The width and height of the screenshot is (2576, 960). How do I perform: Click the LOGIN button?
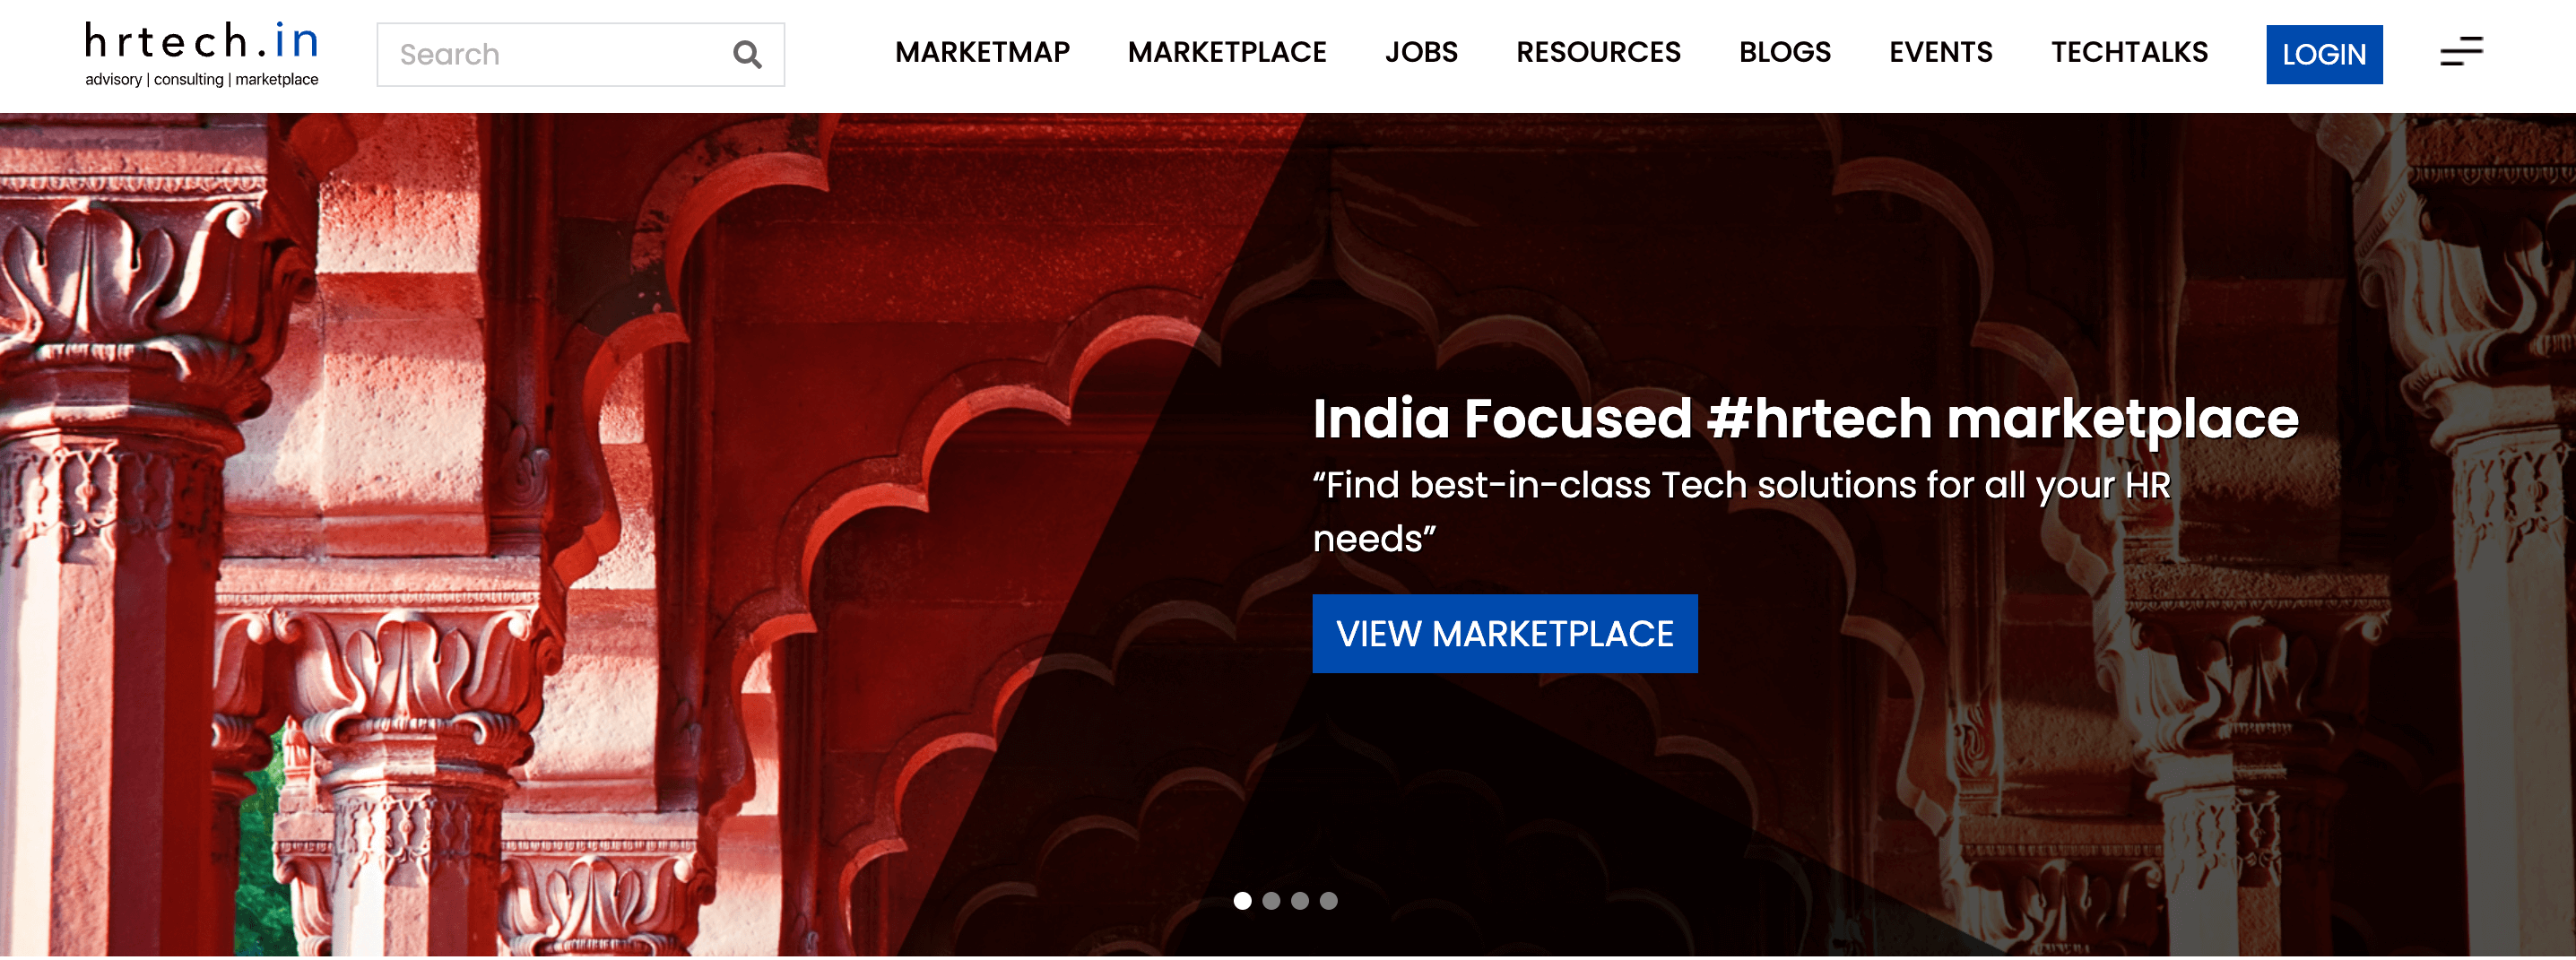2324,54
